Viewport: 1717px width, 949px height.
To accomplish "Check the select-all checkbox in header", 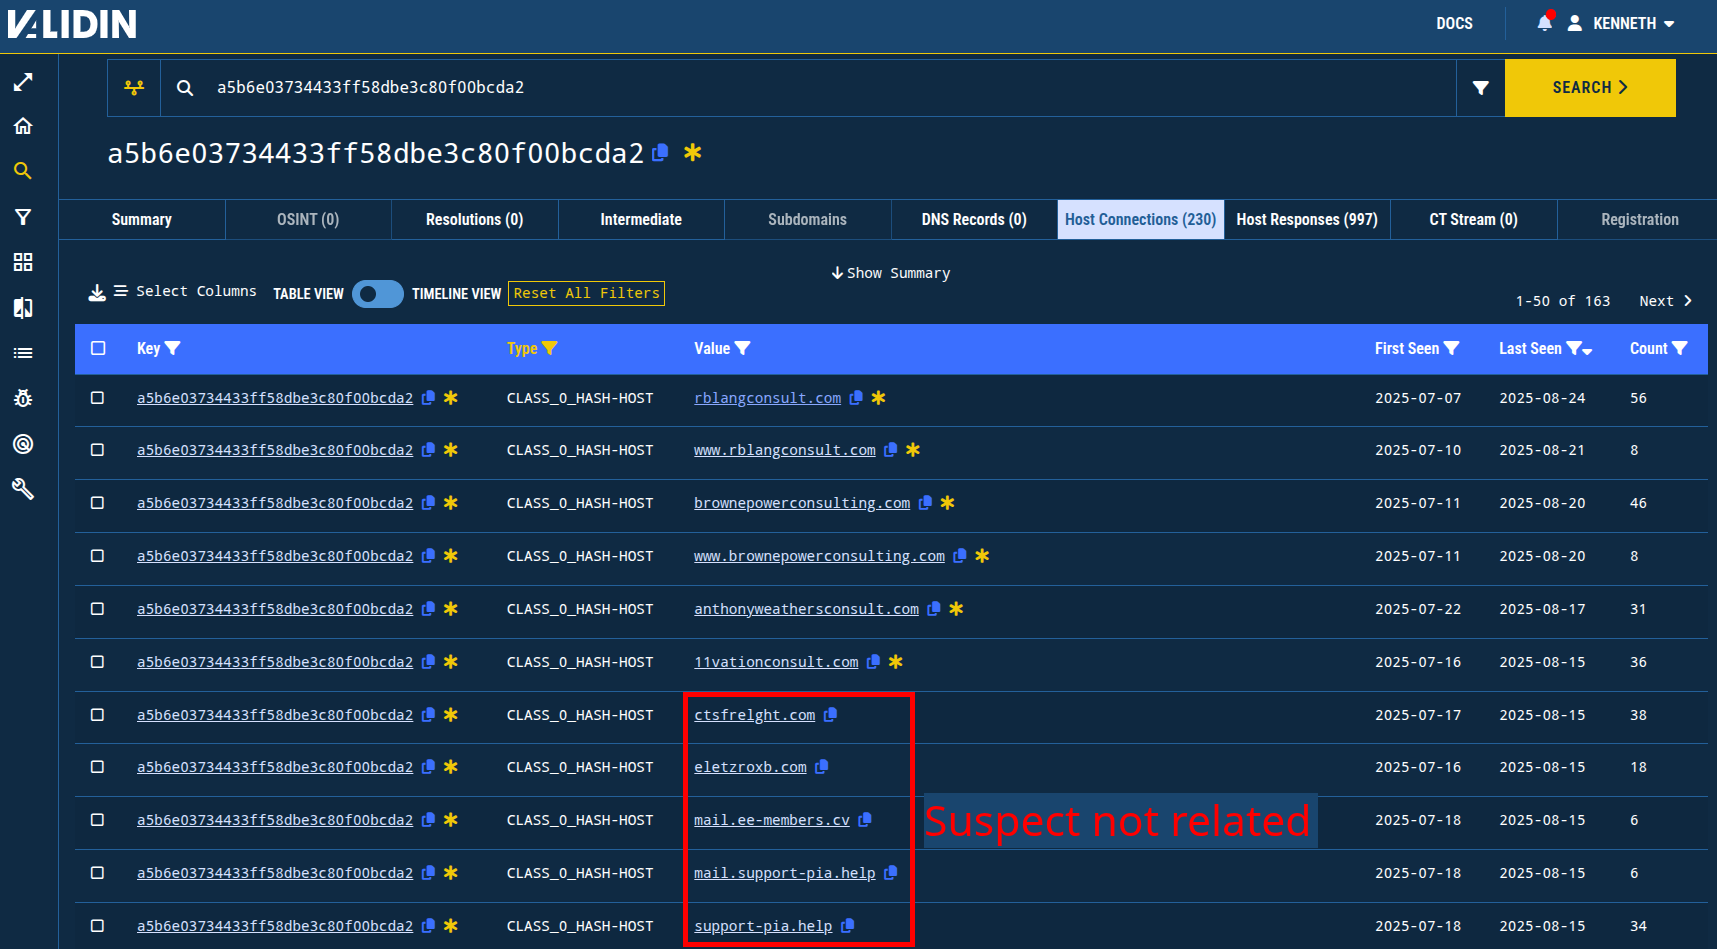I will point(98,348).
